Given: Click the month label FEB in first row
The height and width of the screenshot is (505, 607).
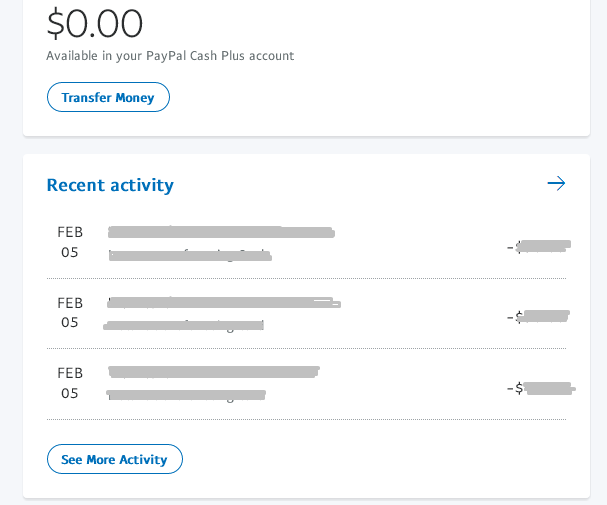Looking at the screenshot, I should point(70,232).
